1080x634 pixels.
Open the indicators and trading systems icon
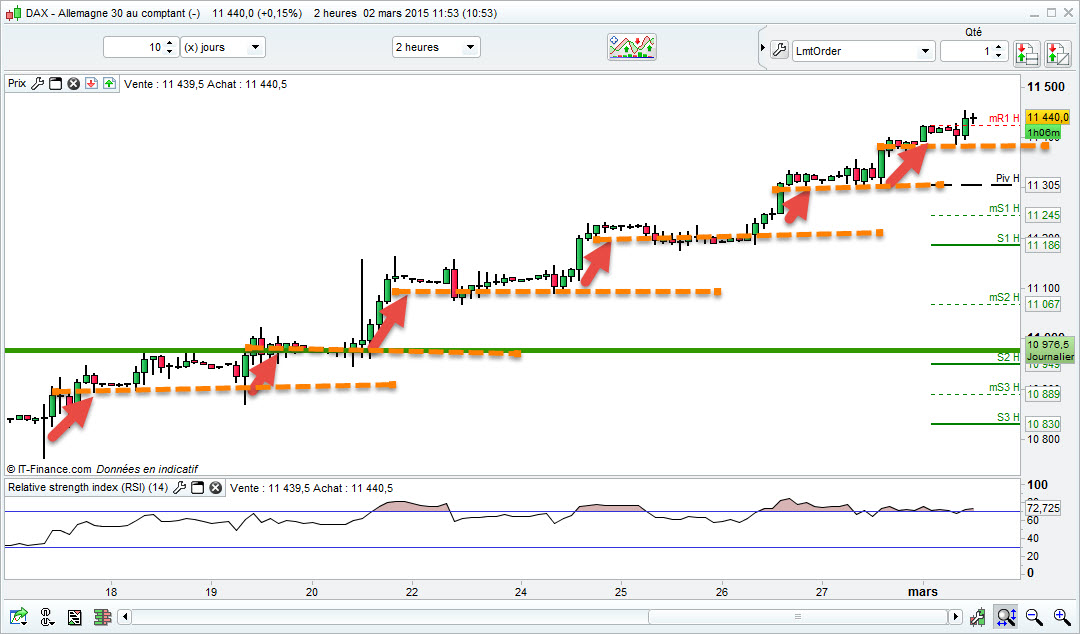tap(632, 47)
